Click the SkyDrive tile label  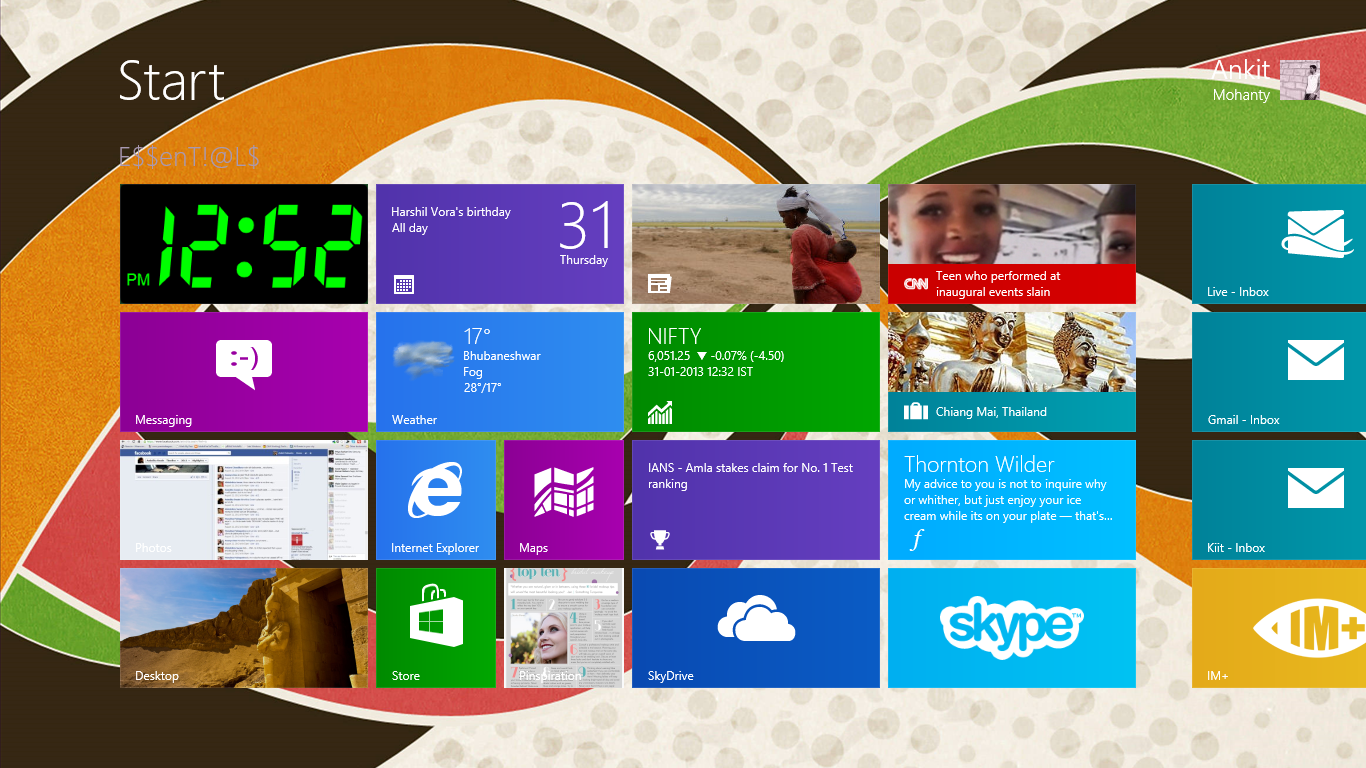tap(670, 676)
